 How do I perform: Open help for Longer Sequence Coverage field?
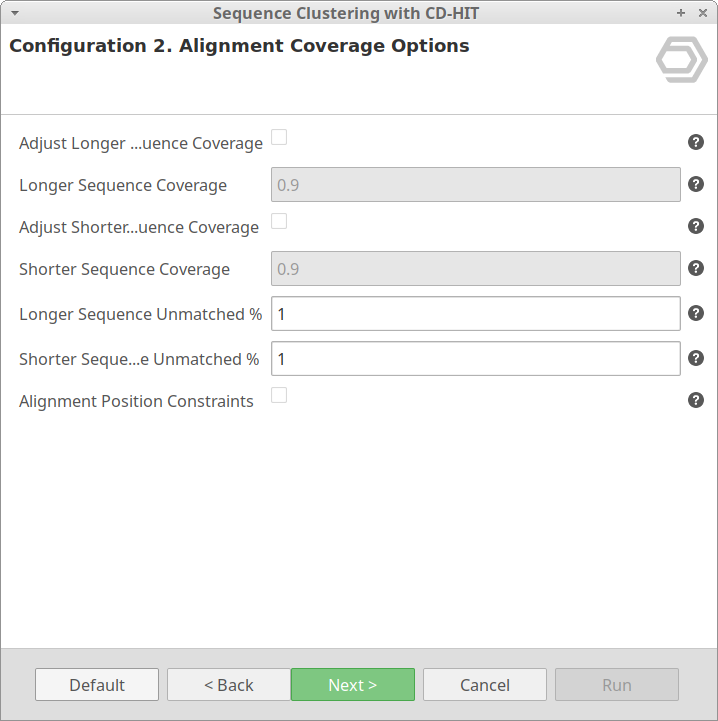pos(696,184)
